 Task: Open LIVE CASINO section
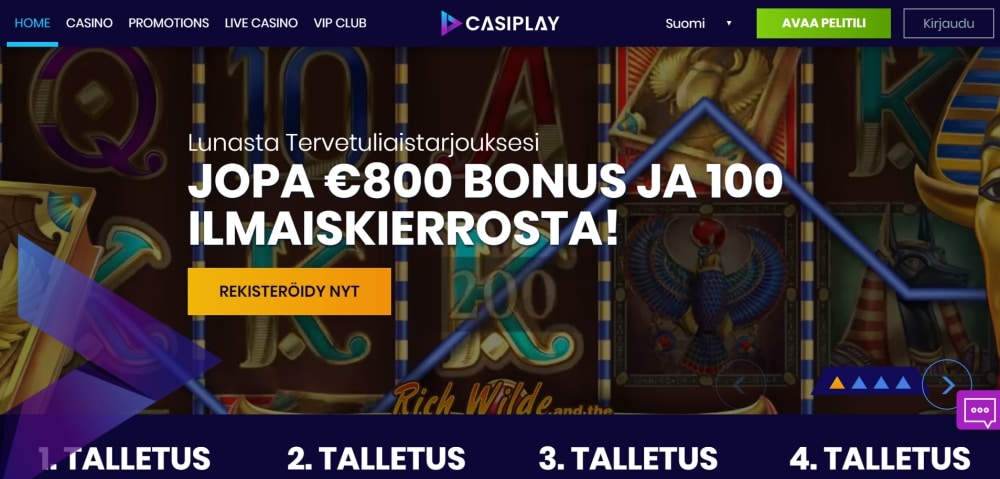pyautogui.click(x=261, y=23)
